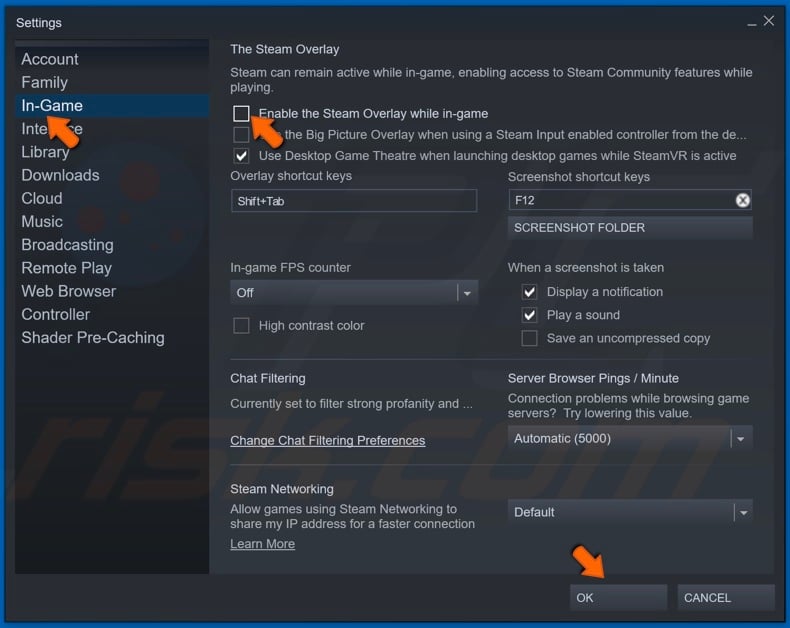Switch to Music settings

112,222
